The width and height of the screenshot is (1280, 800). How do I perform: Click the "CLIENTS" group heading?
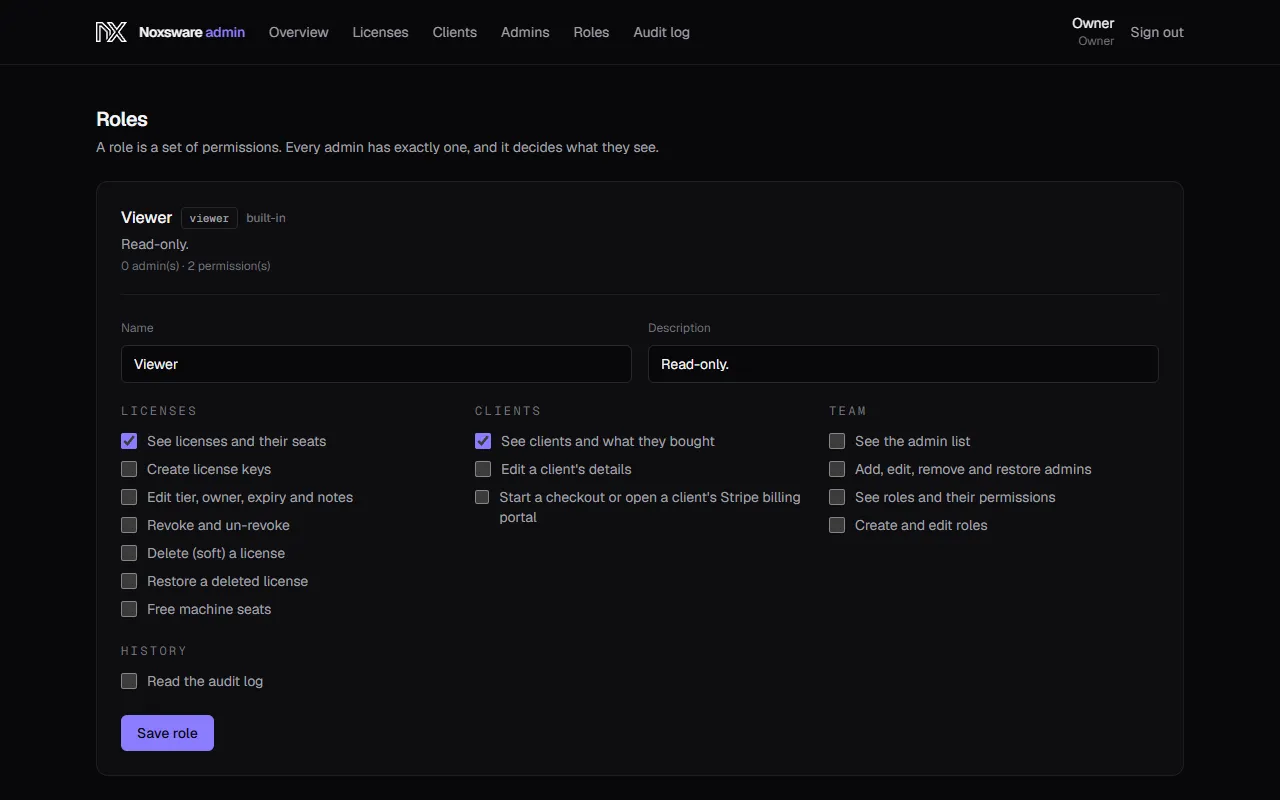click(x=508, y=411)
